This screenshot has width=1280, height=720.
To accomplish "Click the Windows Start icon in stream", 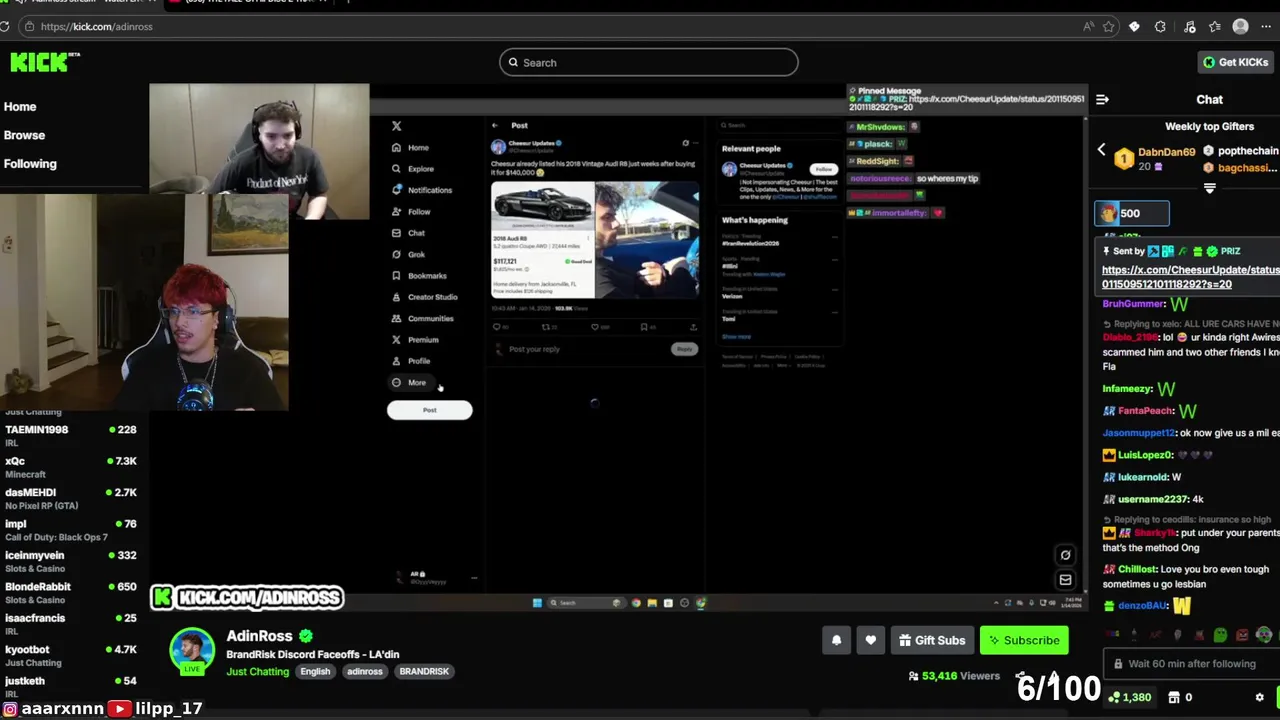I will tap(537, 603).
